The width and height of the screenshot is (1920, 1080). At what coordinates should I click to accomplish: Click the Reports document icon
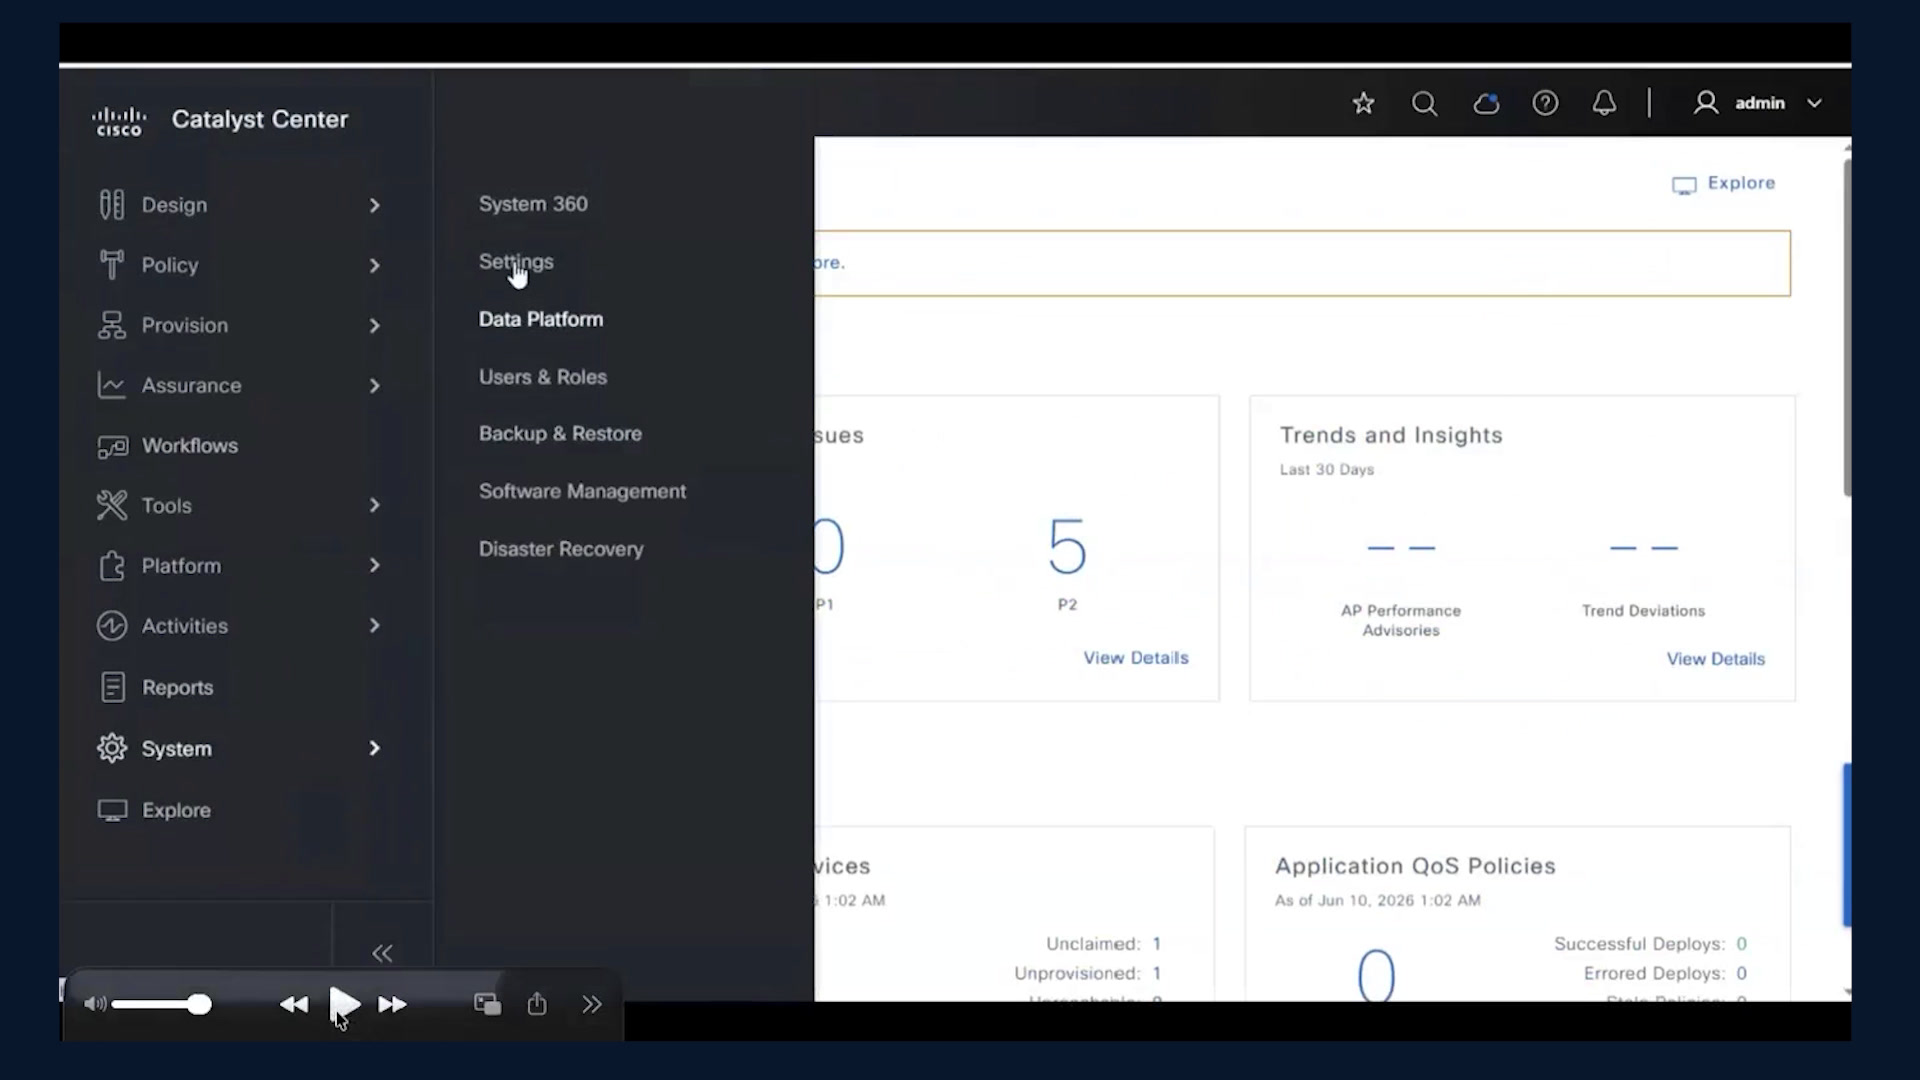pos(113,687)
